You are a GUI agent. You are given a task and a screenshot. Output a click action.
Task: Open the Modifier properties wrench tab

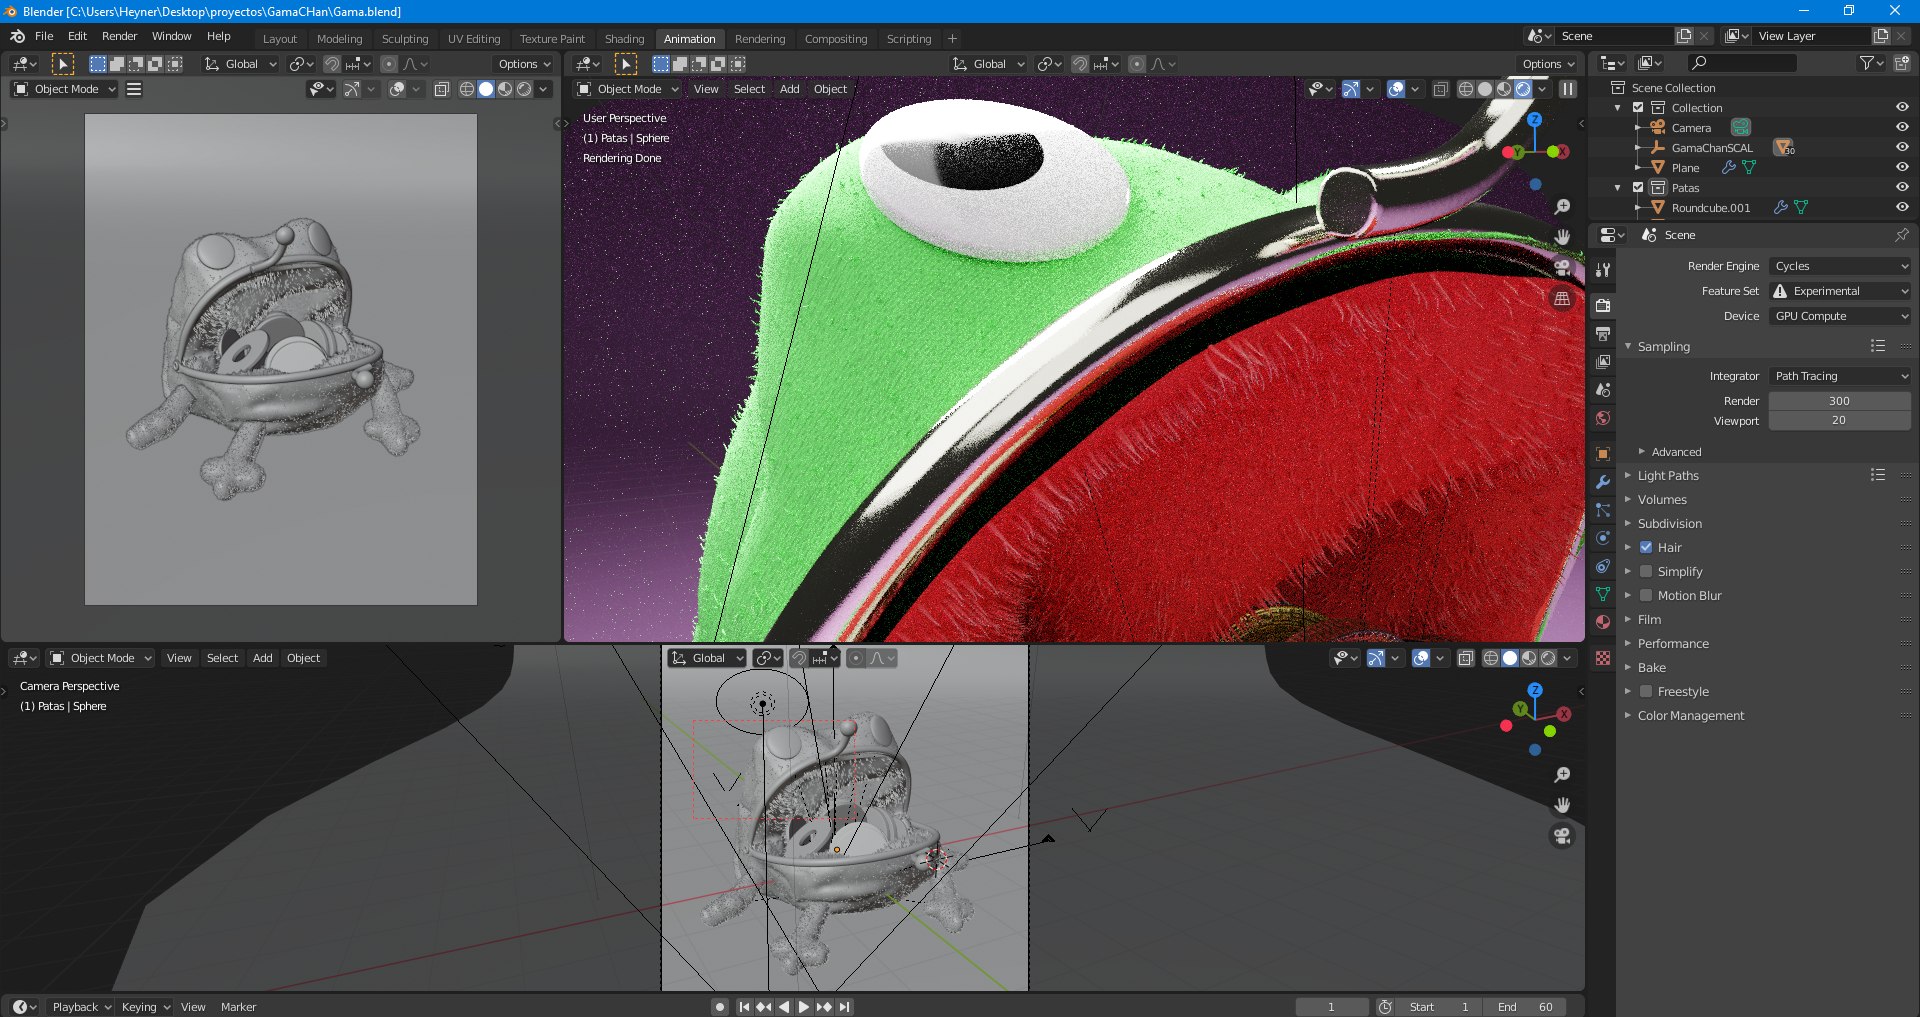click(x=1603, y=482)
